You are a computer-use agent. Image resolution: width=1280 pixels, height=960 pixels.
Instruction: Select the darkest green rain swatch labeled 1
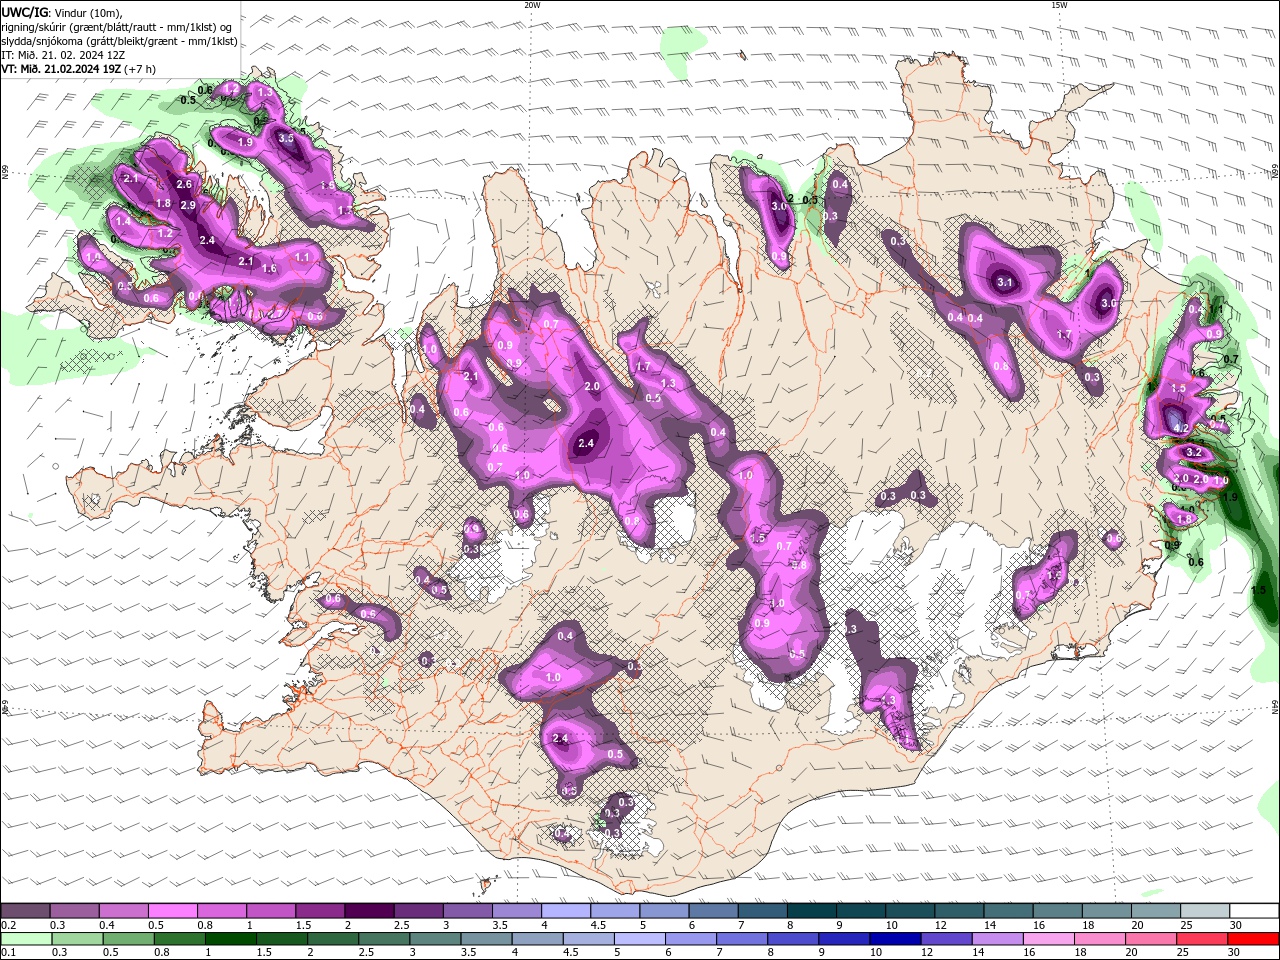230,939
